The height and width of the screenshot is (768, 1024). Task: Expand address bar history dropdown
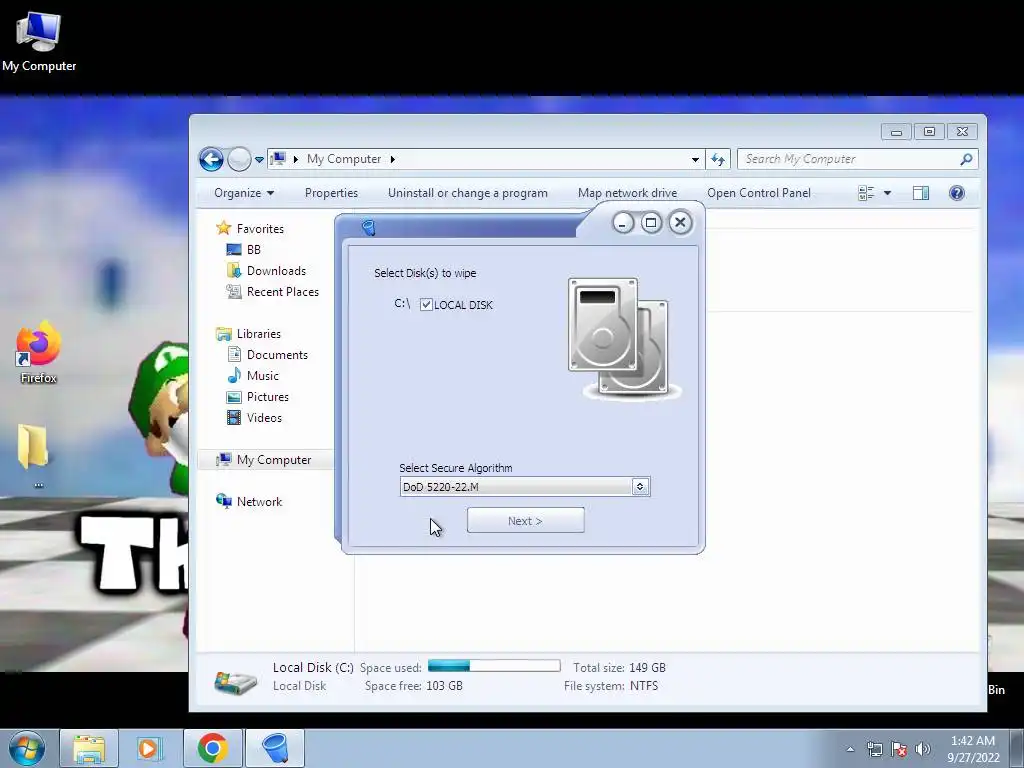[695, 159]
